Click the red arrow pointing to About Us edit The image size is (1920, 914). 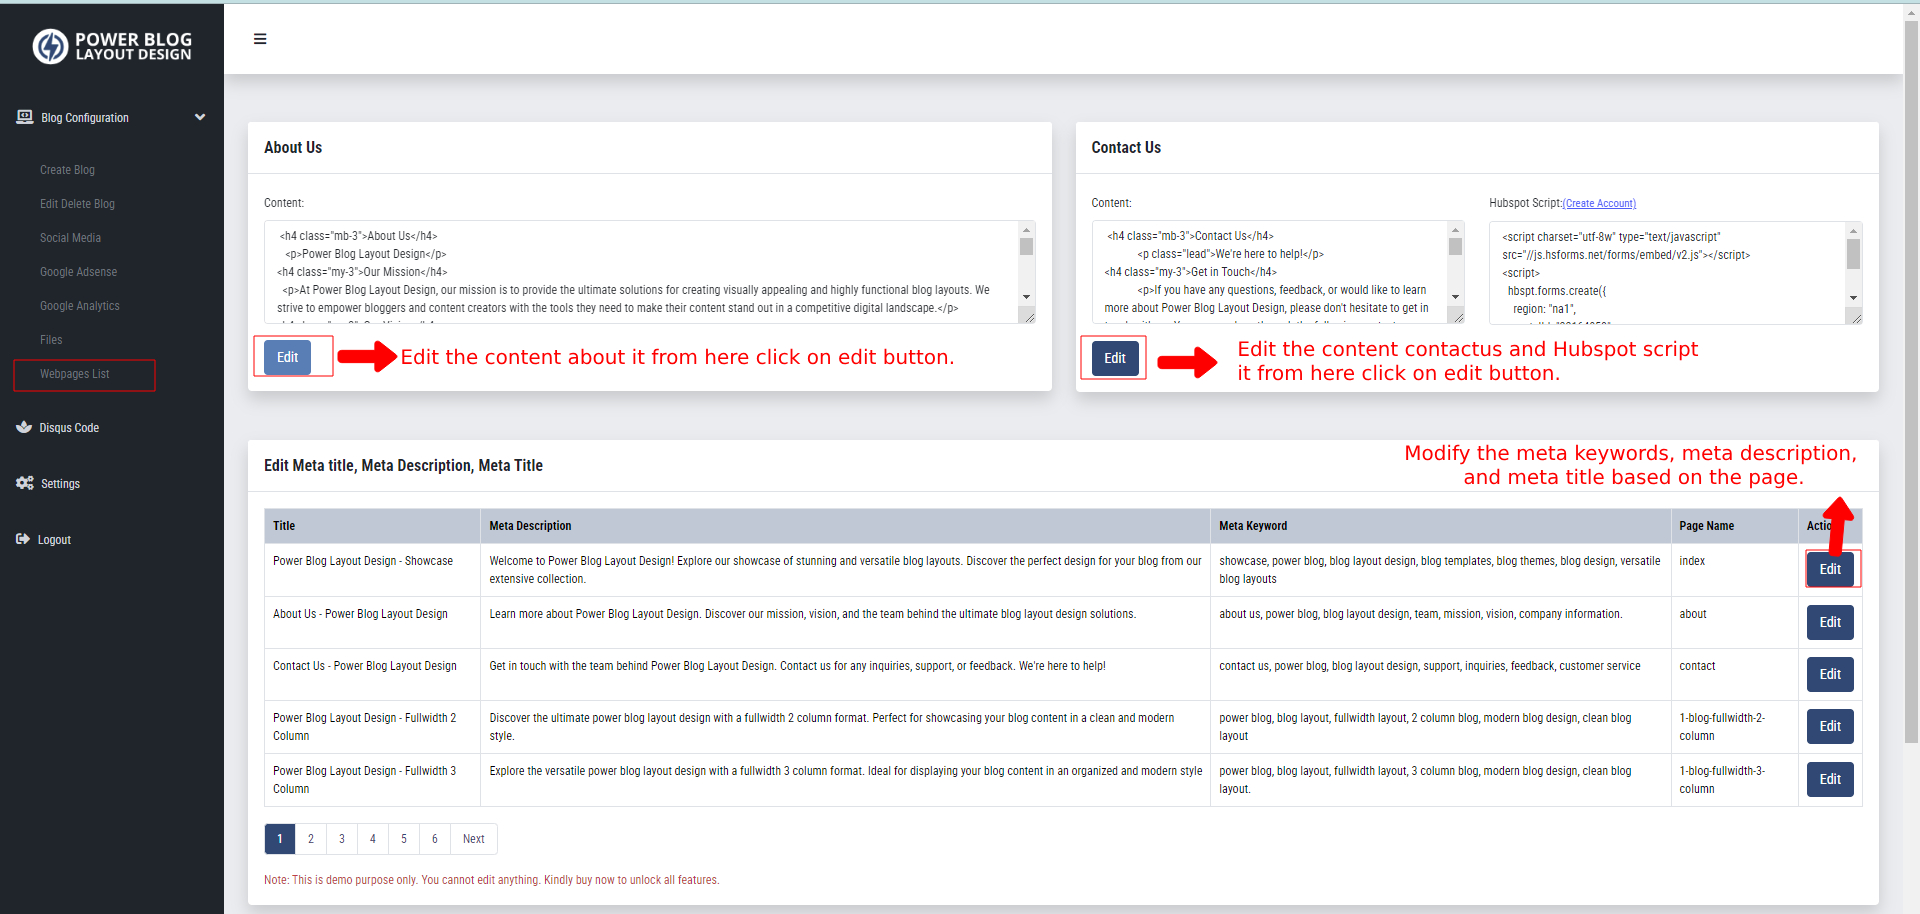(x=367, y=356)
